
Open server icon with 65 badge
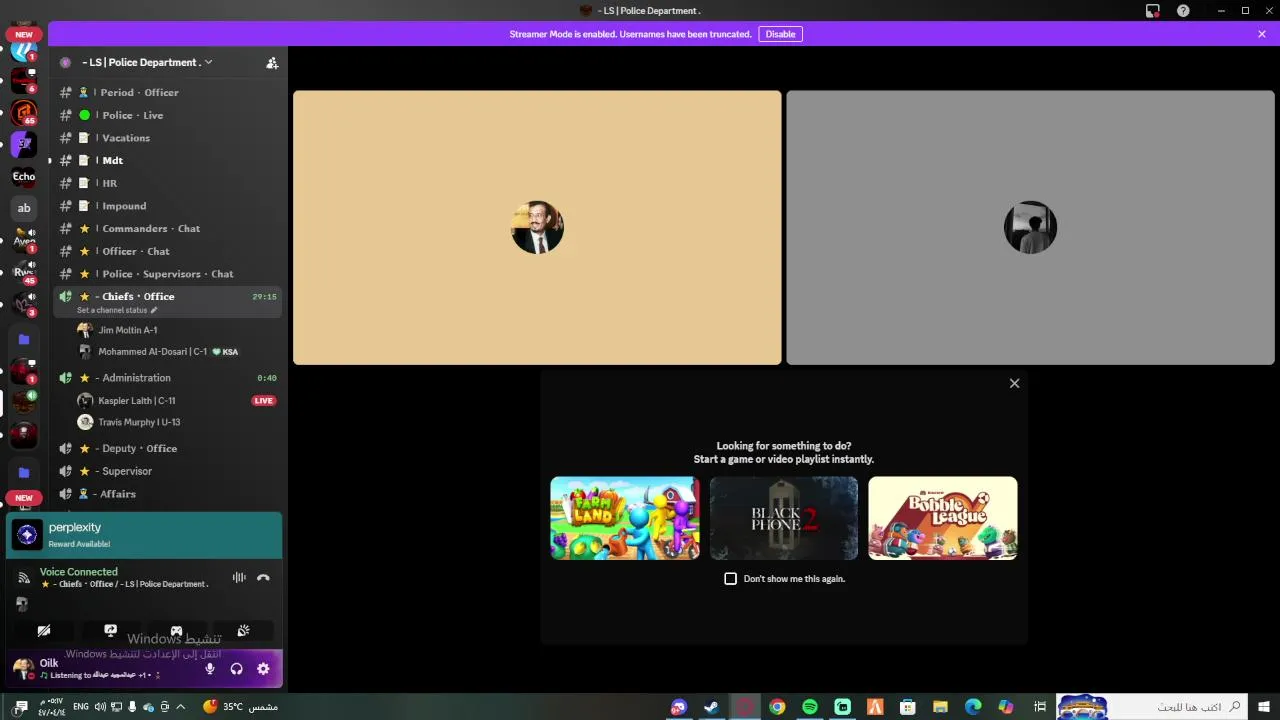[x=24, y=112]
